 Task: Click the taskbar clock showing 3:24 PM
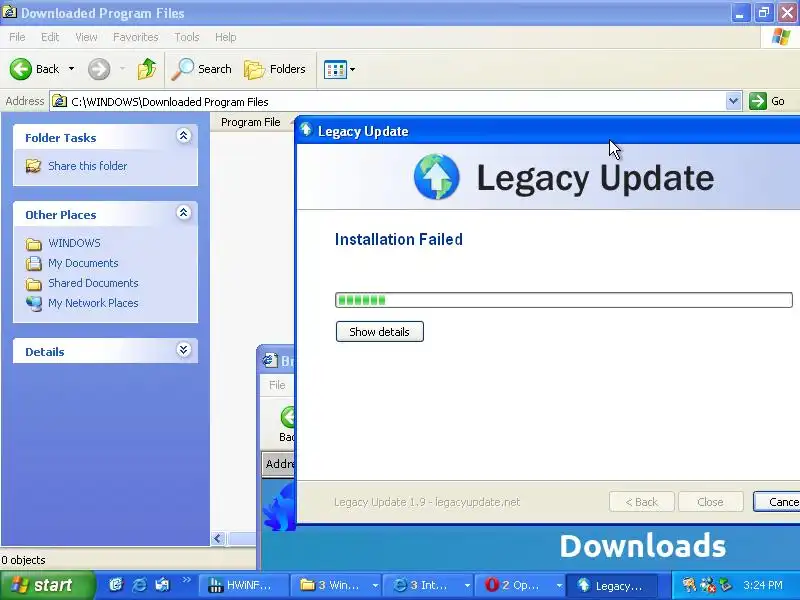click(762, 585)
